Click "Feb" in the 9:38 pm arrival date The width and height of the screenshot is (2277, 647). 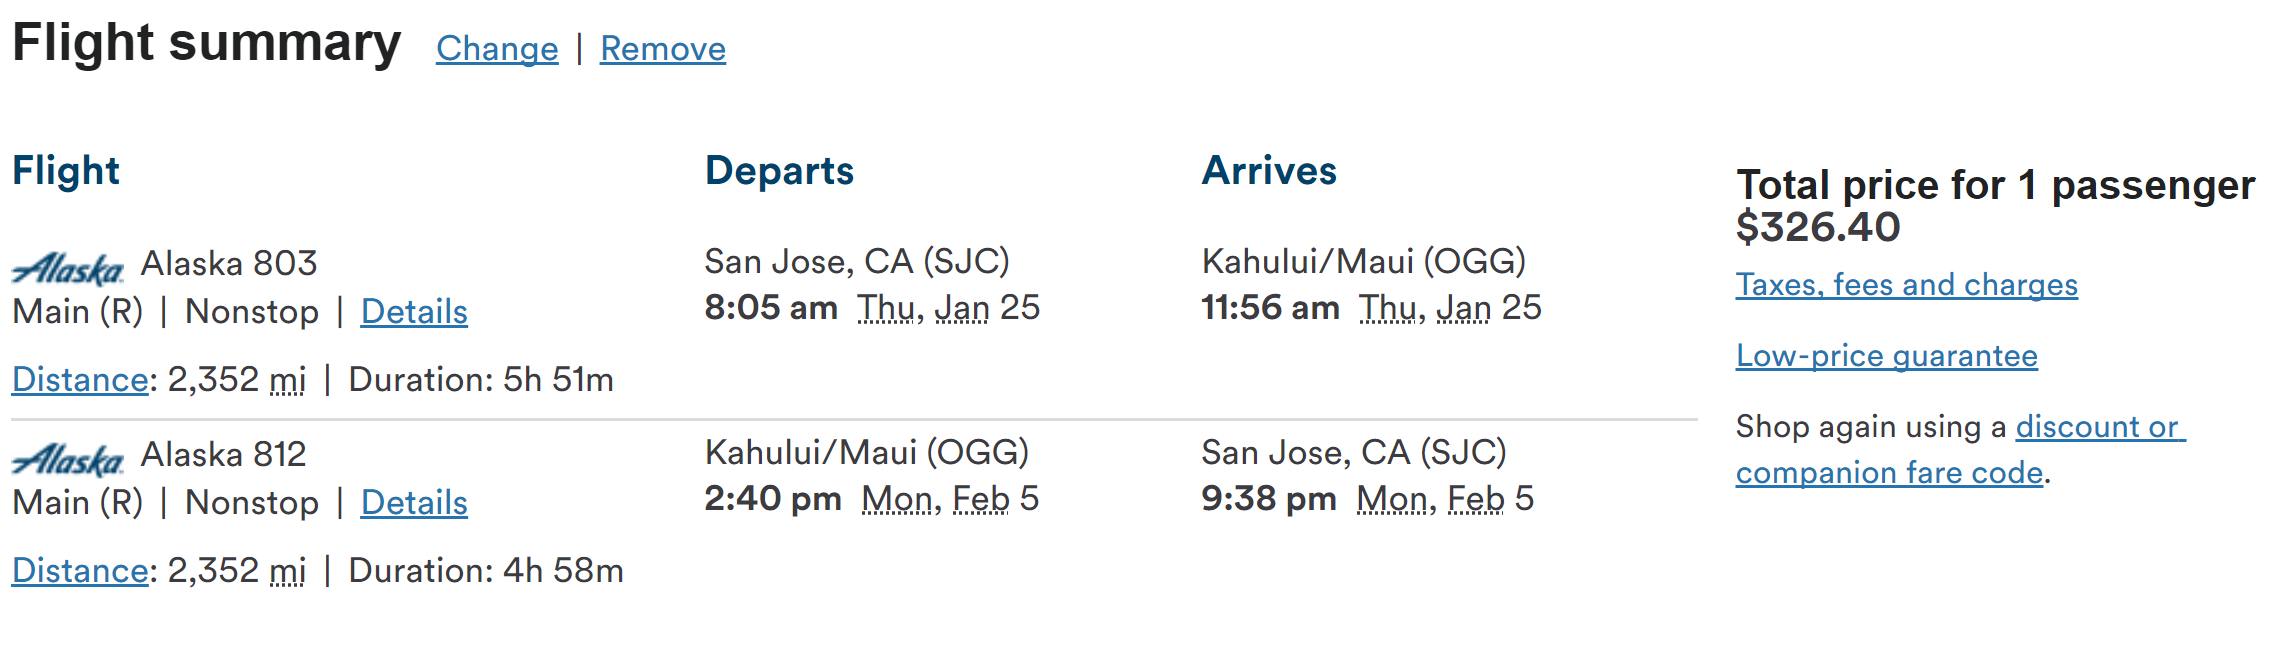click(1476, 499)
